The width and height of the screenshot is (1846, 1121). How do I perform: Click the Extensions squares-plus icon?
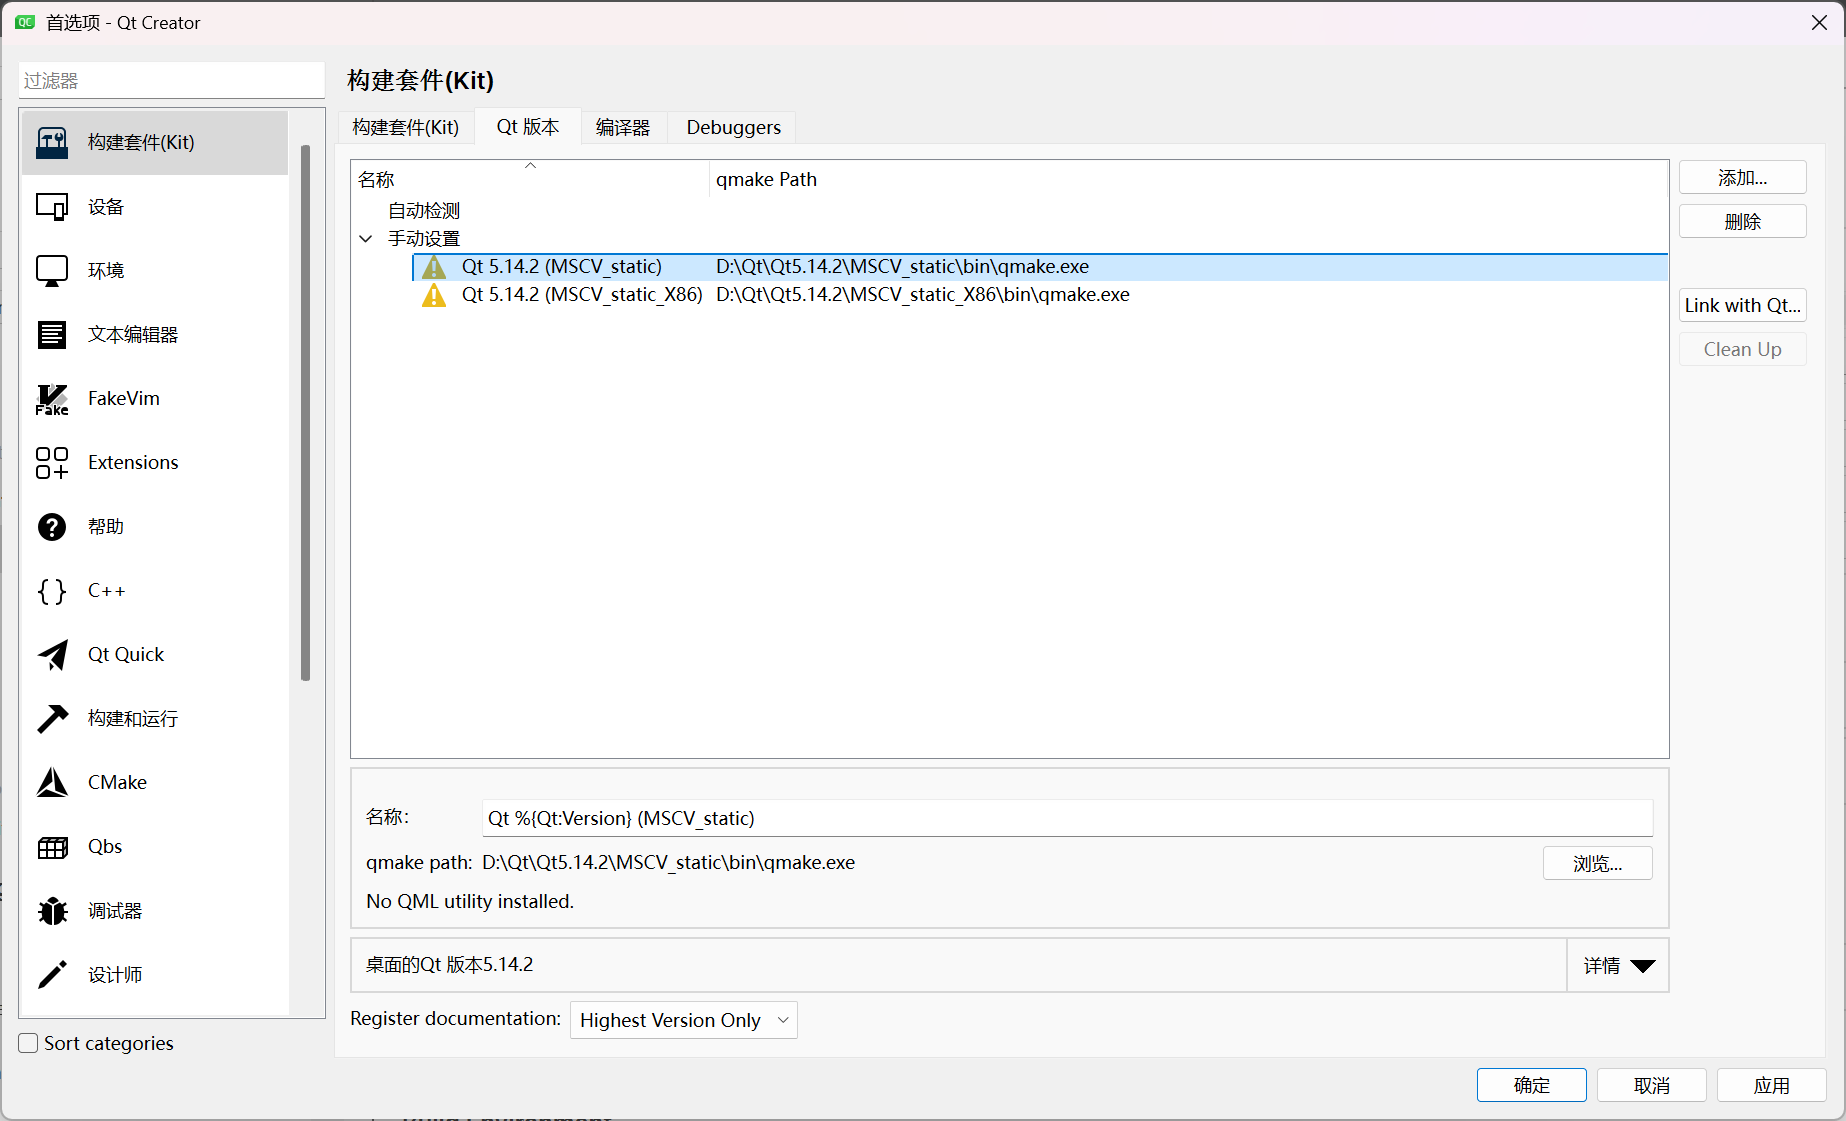[52, 463]
